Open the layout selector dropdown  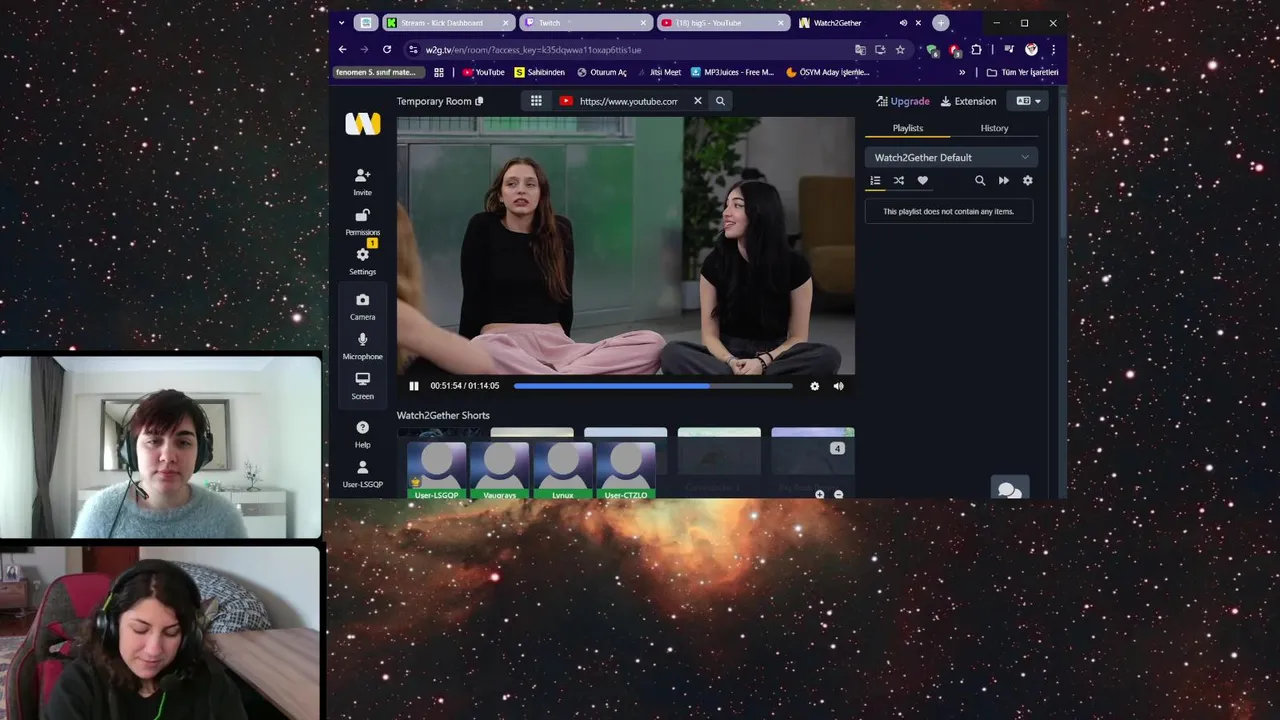point(1028,101)
